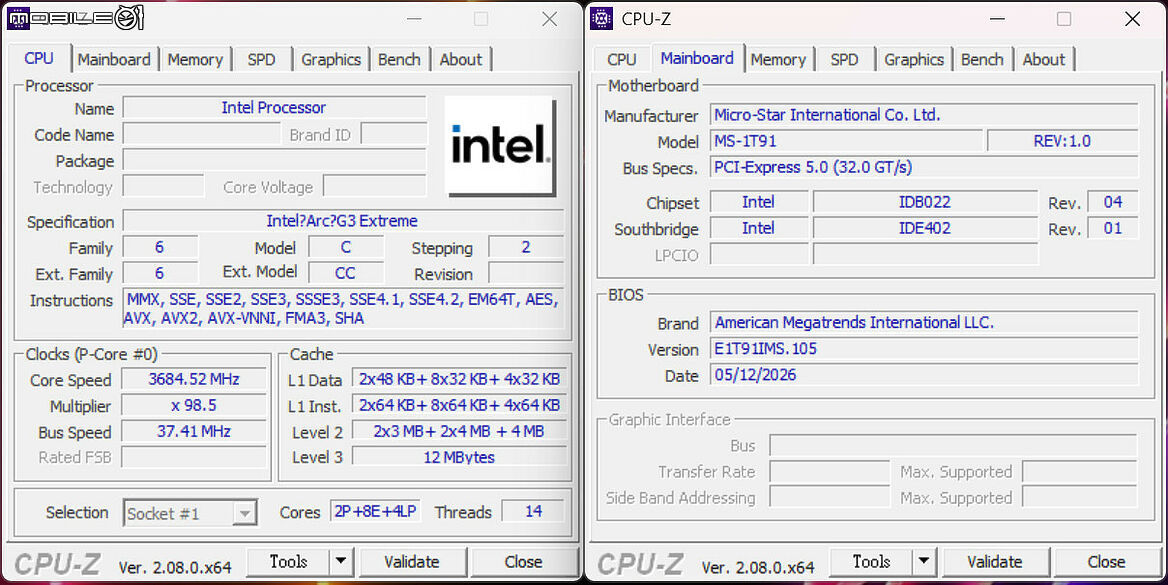
Task: Select Mainboard tab in right CPU-Z window
Action: [697, 58]
